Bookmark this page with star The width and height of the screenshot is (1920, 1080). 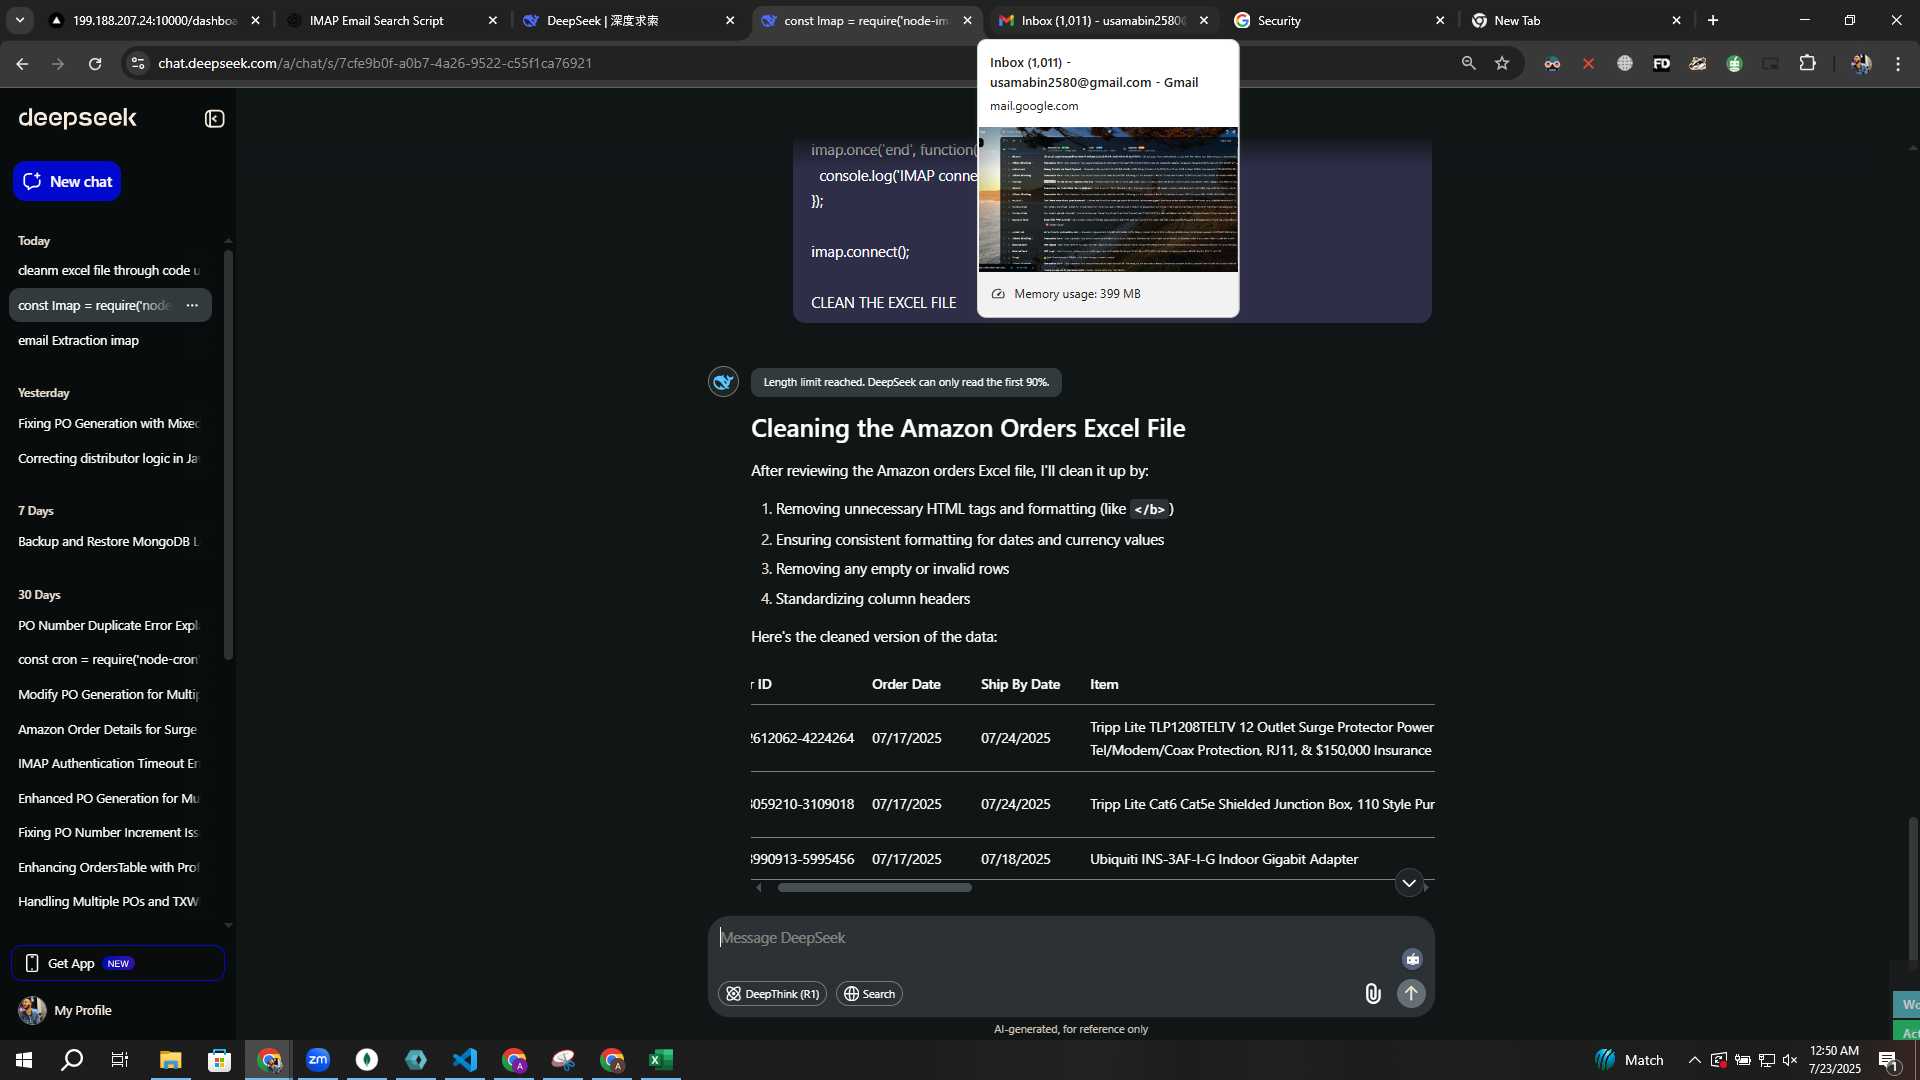[x=1502, y=63]
